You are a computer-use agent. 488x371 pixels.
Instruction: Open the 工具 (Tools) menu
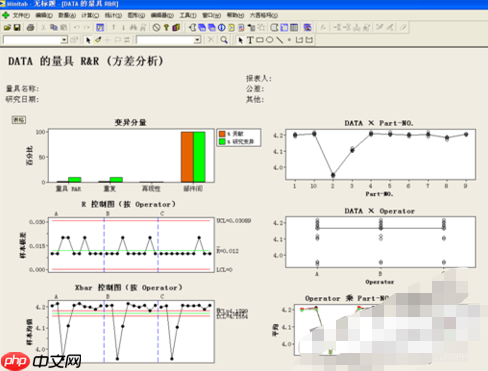[188, 15]
